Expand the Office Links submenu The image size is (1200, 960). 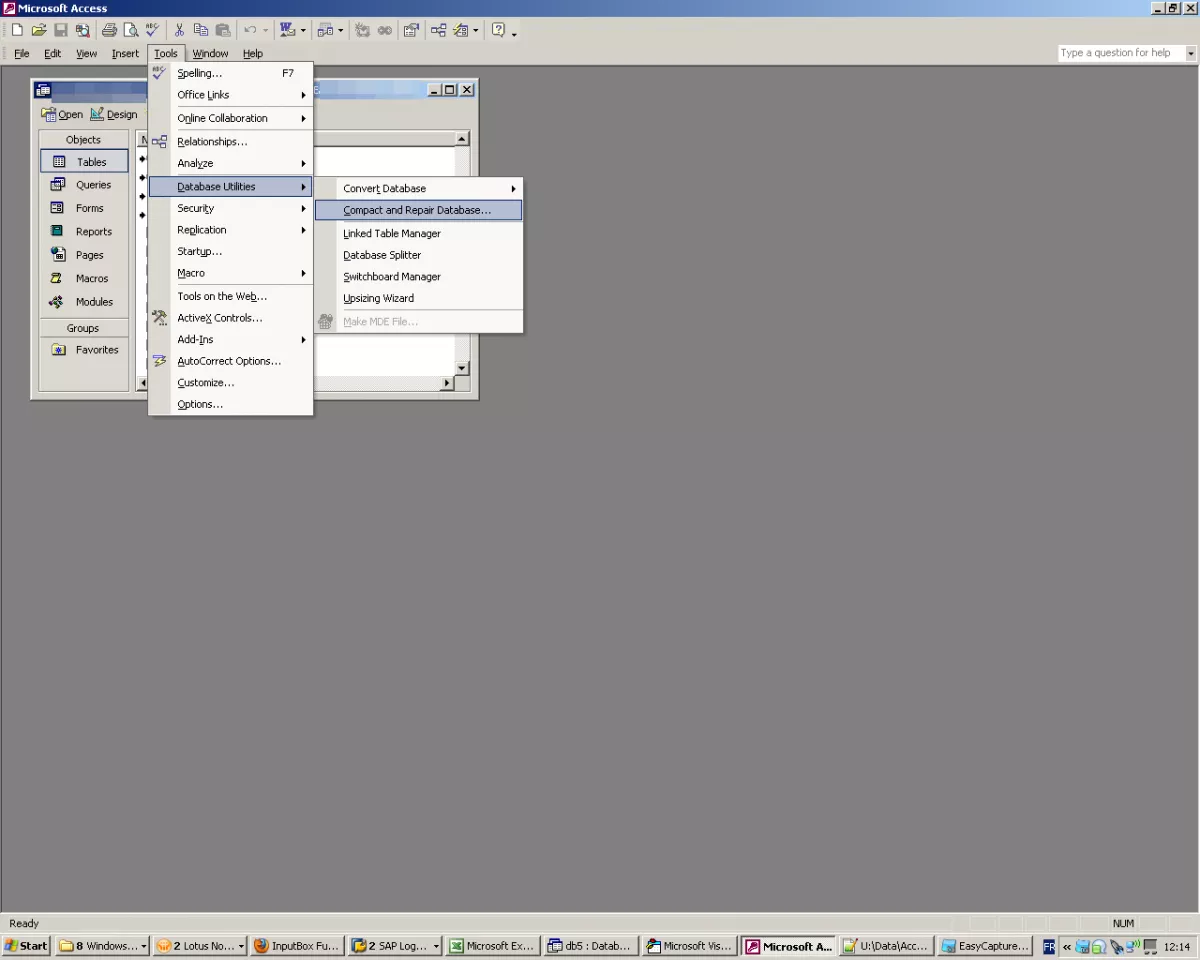[231, 95]
